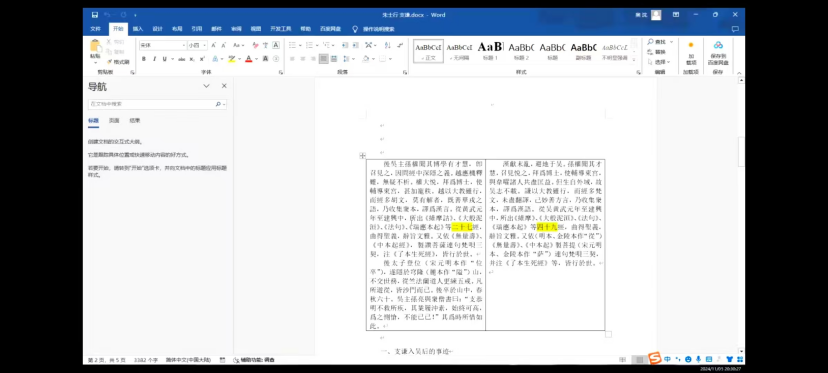Click the red font color button
The image size is (828, 373).
(x=248, y=59)
